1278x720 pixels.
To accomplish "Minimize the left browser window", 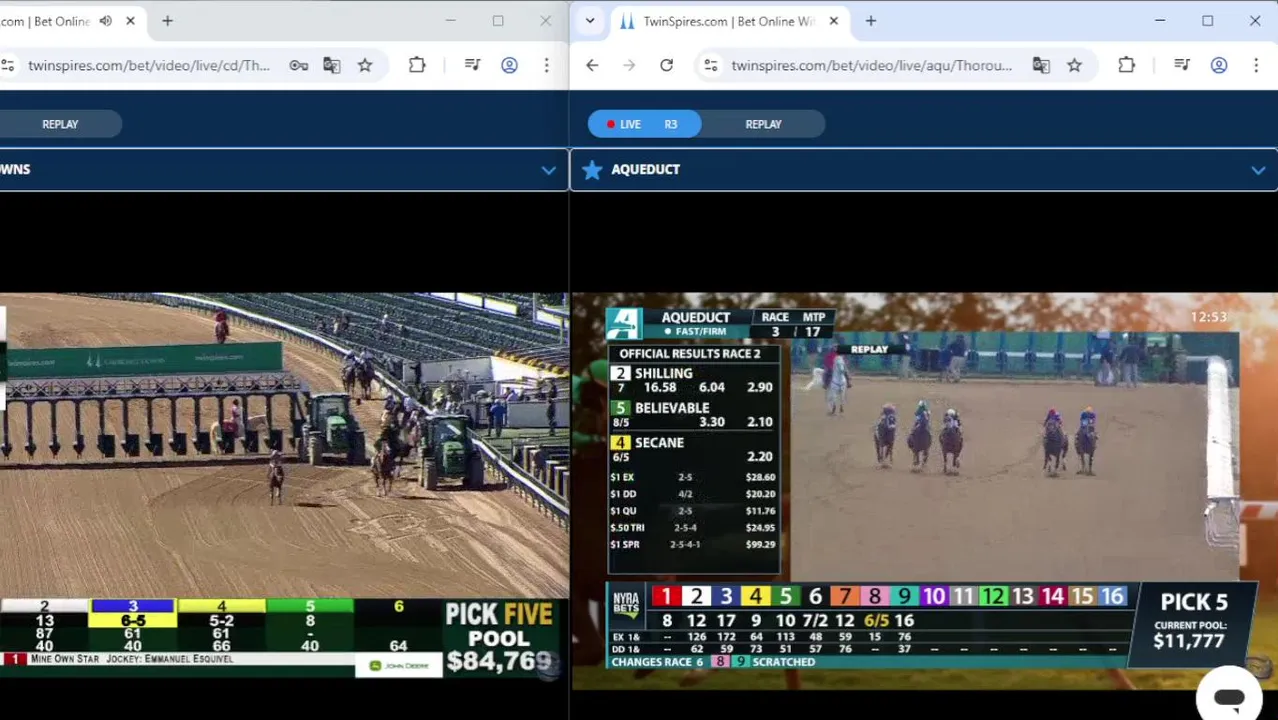I will (450, 21).
